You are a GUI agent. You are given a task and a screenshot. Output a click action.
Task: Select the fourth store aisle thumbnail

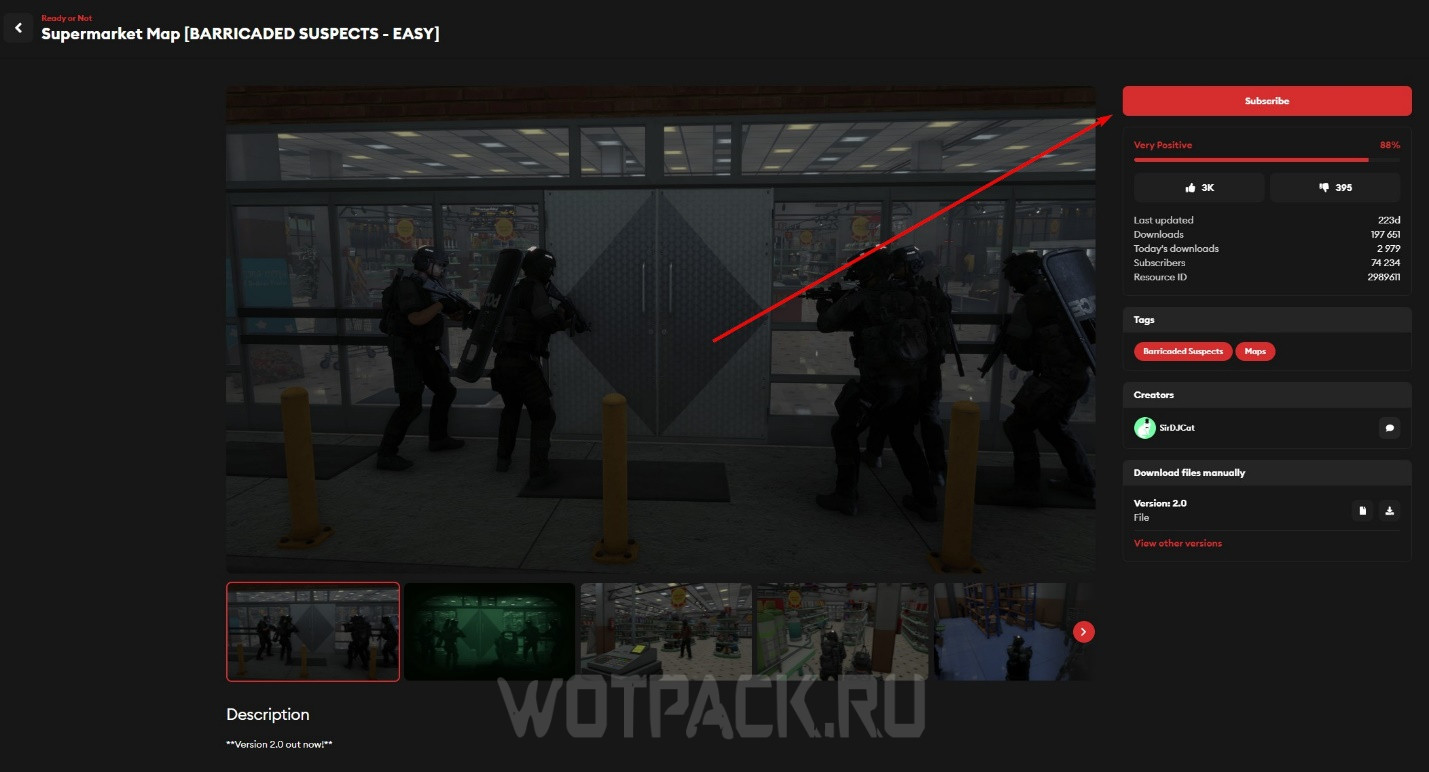click(x=841, y=631)
